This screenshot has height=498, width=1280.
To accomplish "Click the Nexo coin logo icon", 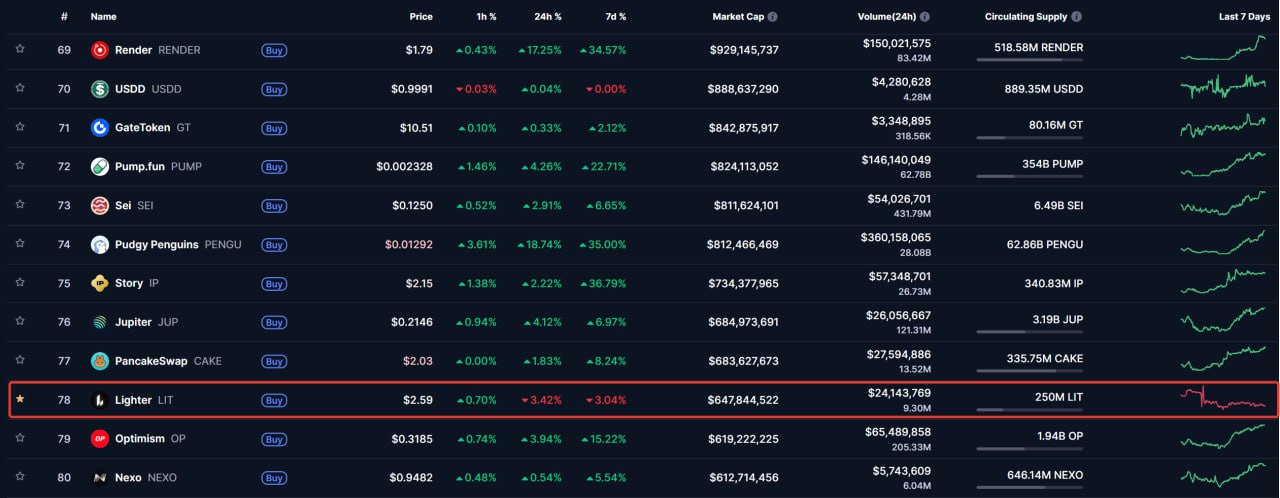I will (x=100, y=478).
